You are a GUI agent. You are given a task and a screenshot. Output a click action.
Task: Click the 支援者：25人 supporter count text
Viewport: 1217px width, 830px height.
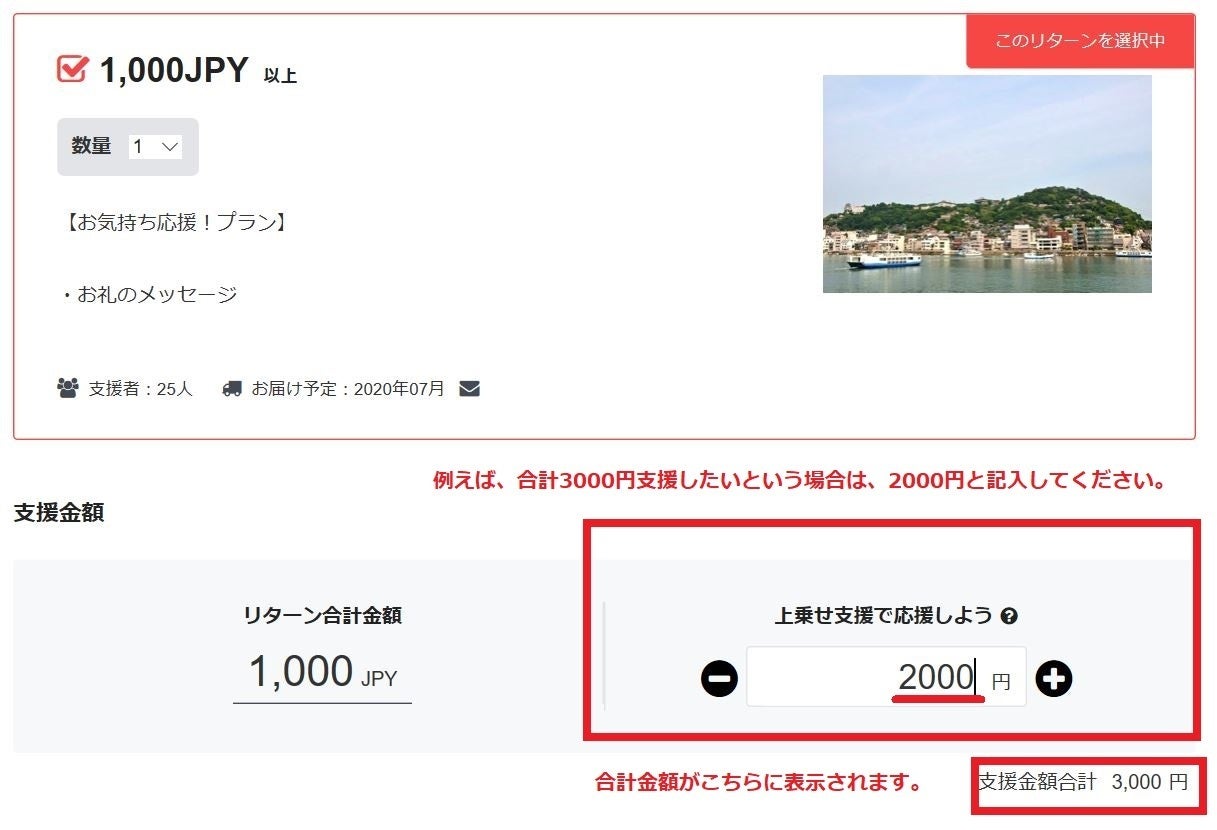[140, 389]
